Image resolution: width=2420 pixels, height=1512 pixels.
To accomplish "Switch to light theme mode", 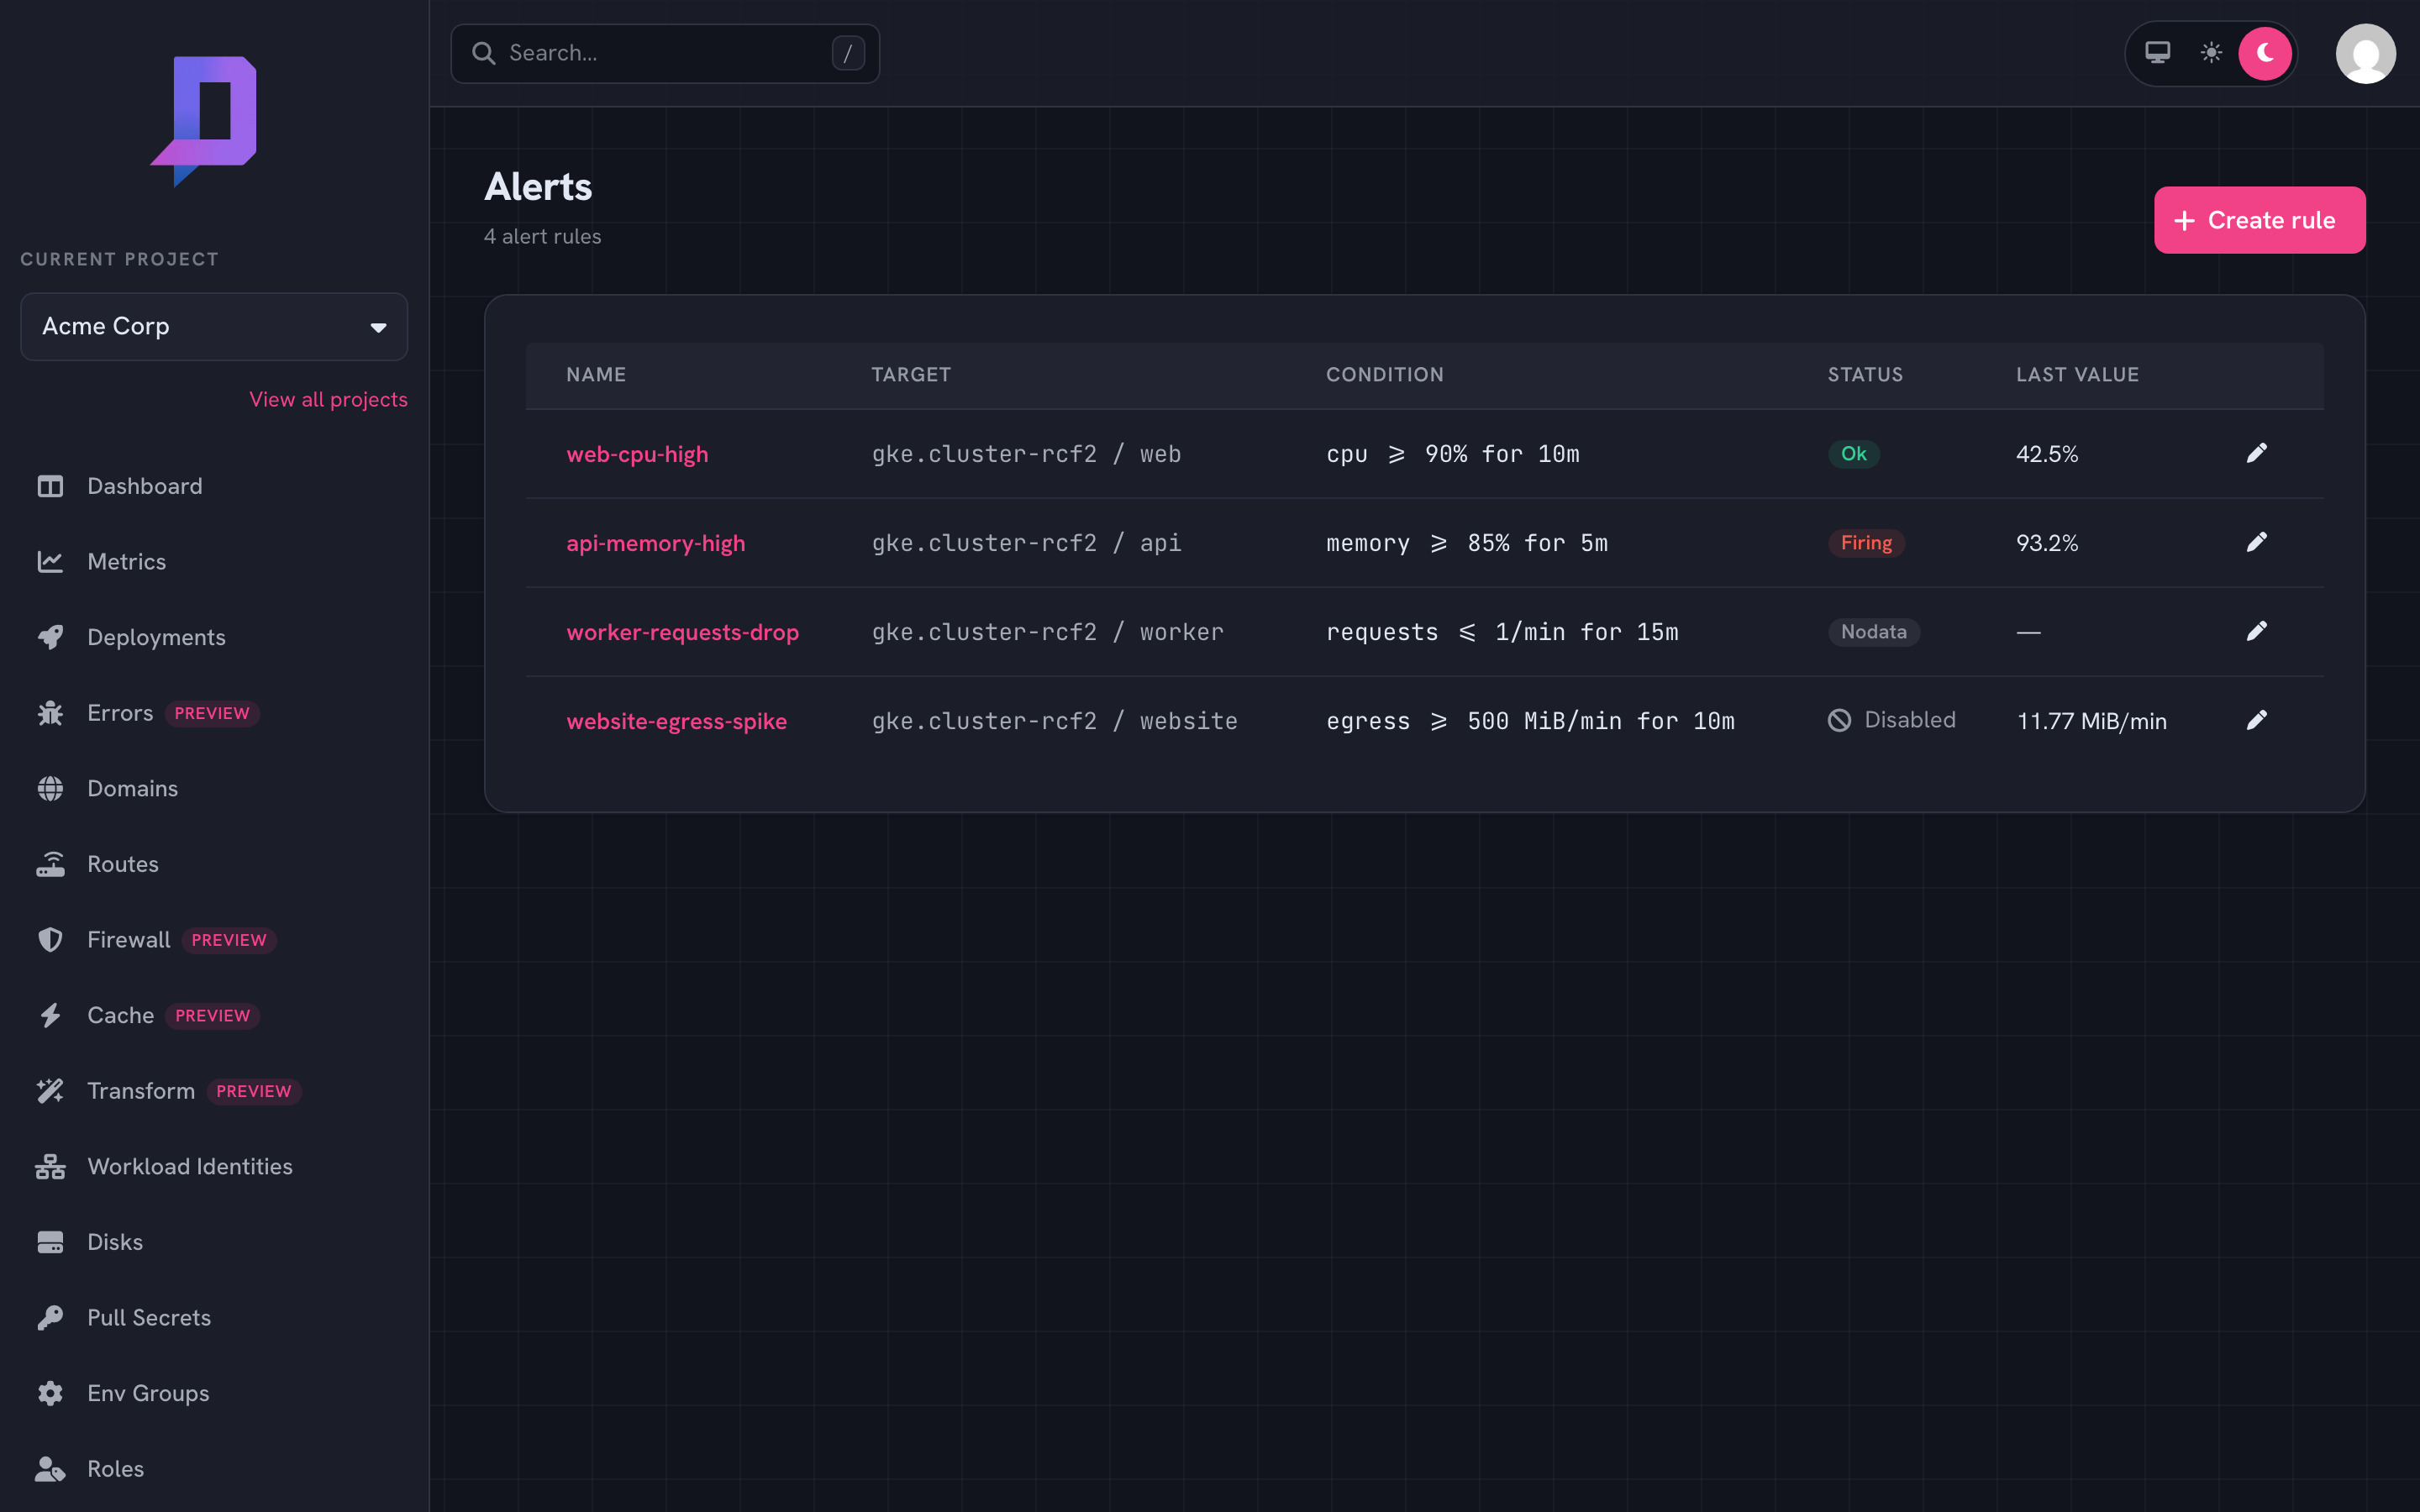I will pyautogui.click(x=2211, y=53).
